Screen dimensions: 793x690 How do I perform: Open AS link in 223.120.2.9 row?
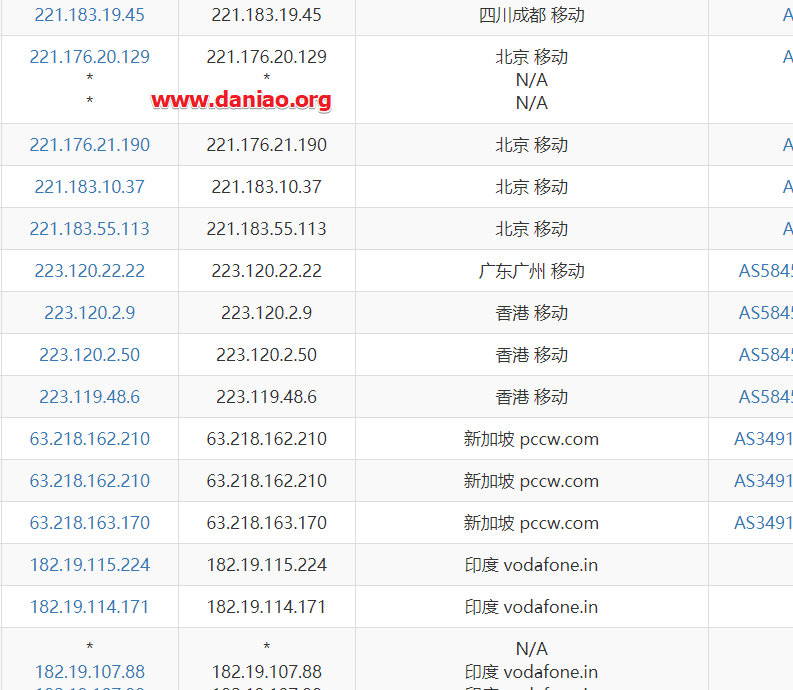click(765, 313)
